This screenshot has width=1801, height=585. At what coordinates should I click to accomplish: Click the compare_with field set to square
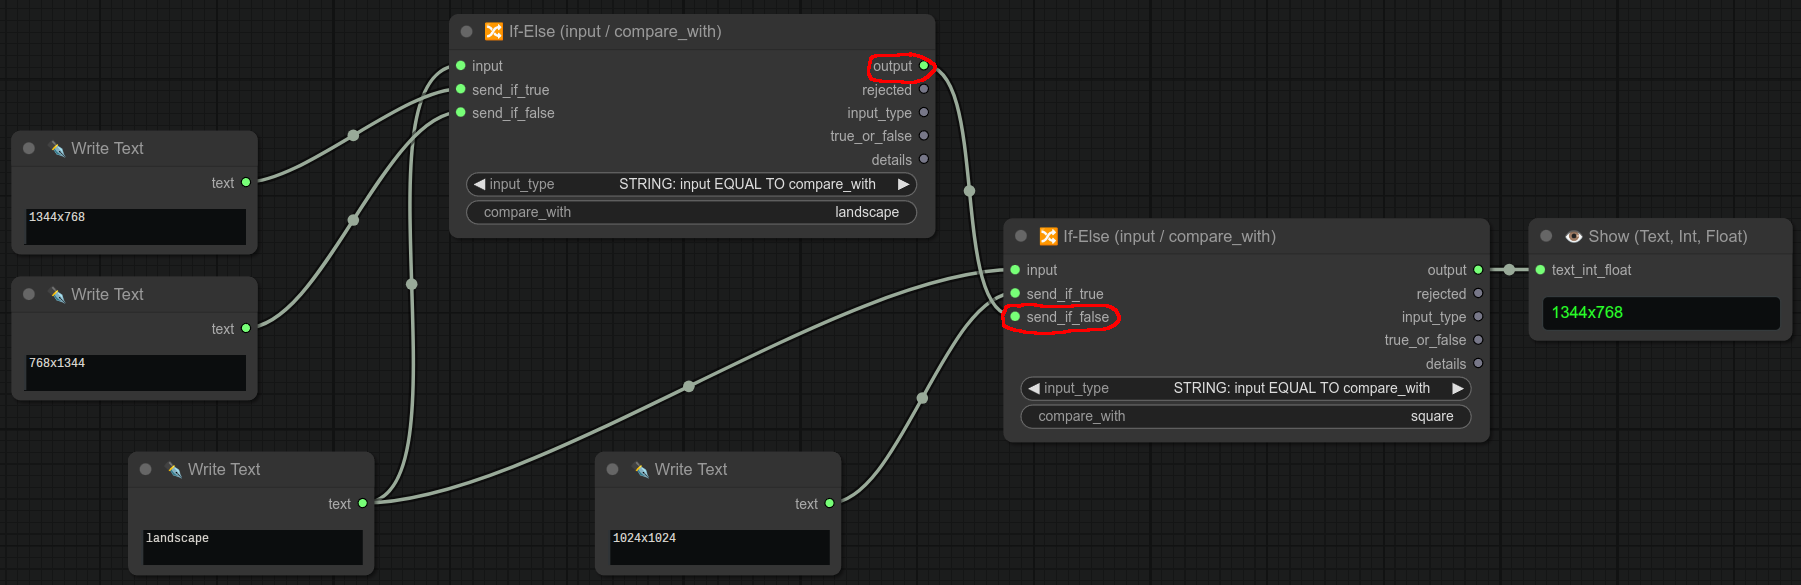(x=1245, y=416)
